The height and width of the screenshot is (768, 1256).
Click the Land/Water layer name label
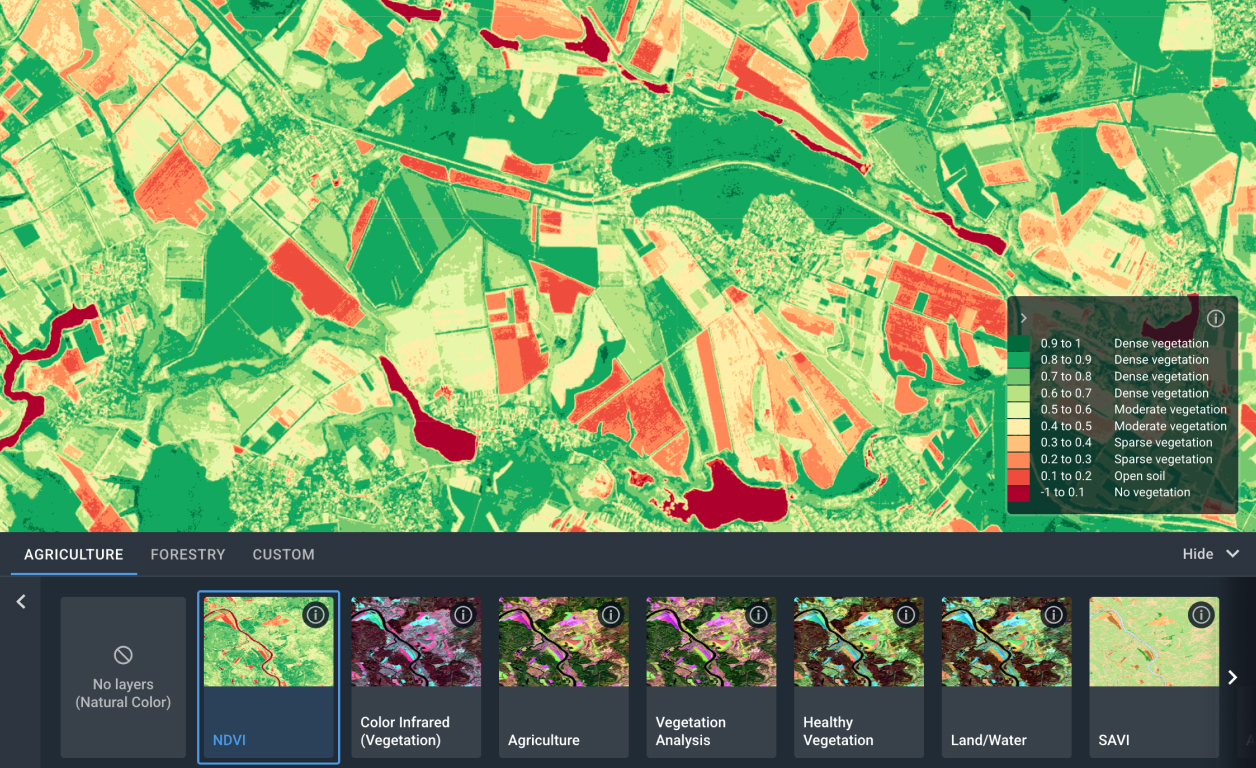pos(989,740)
